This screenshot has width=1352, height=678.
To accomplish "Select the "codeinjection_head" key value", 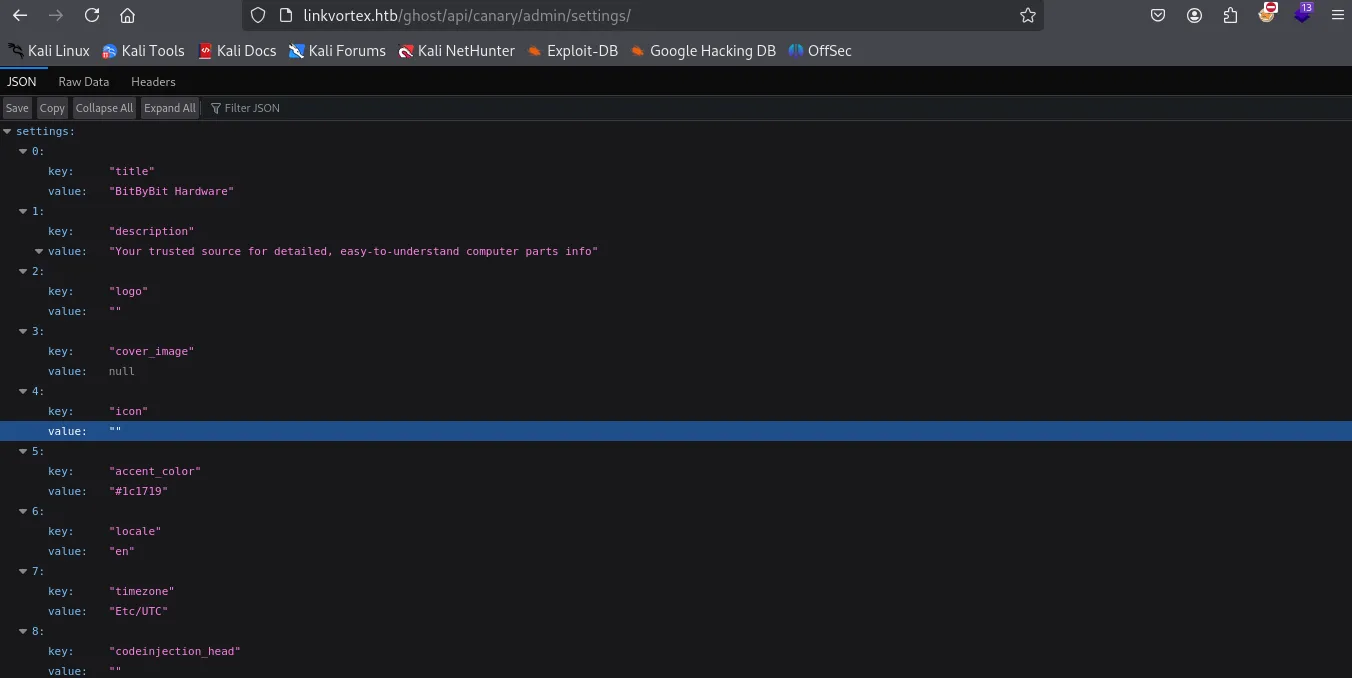I will pyautogui.click(x=175, y=651).
